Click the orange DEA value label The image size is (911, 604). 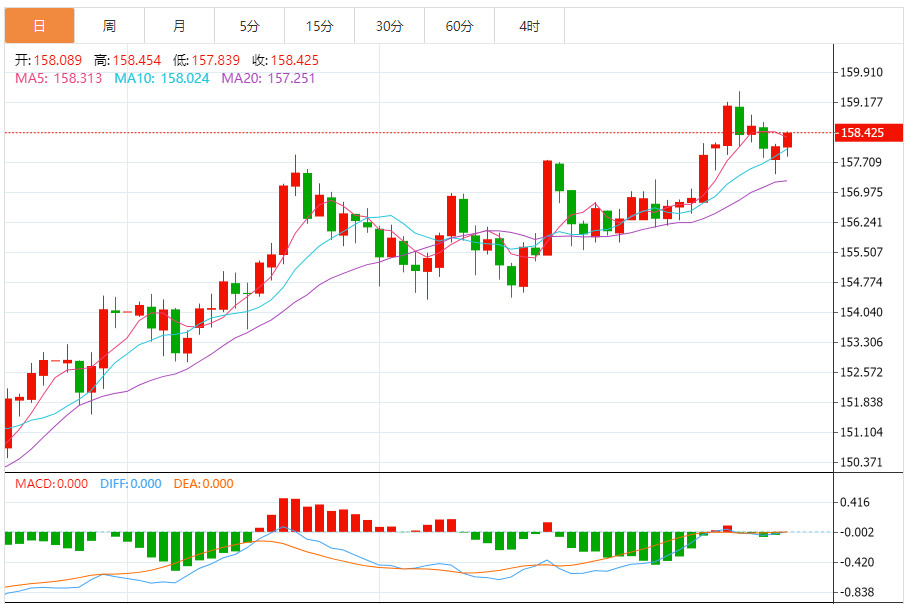click(x=203, y=484)
